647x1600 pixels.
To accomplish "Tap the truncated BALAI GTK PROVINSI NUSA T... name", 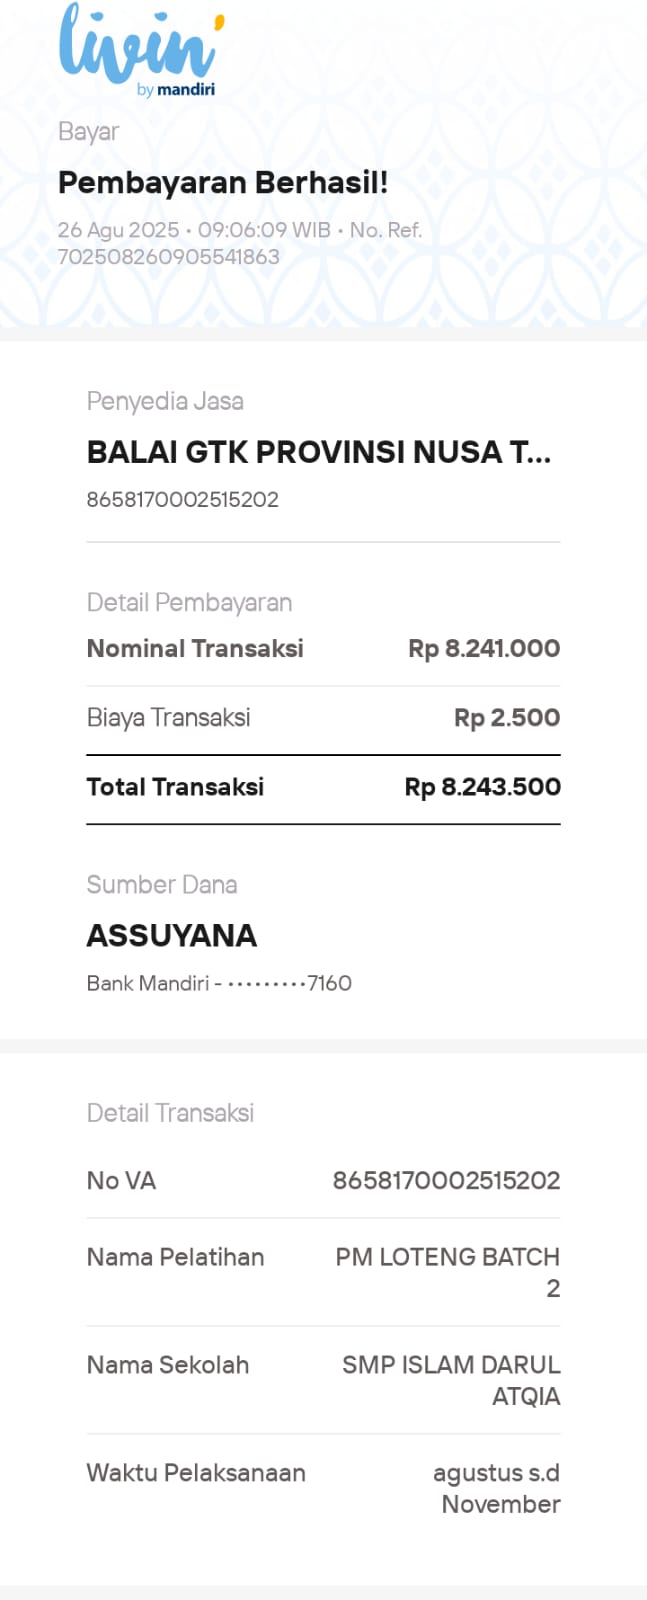I will (x=319, y=452).
